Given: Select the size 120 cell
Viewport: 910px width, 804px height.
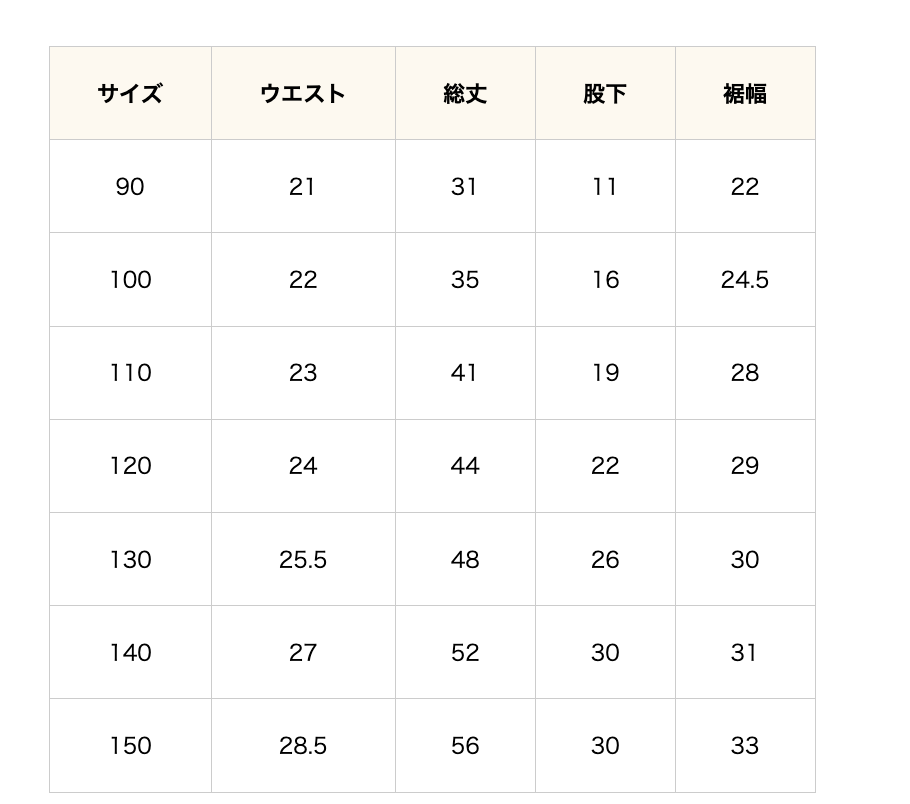Looking at the screenshot, I should (130, 466).
